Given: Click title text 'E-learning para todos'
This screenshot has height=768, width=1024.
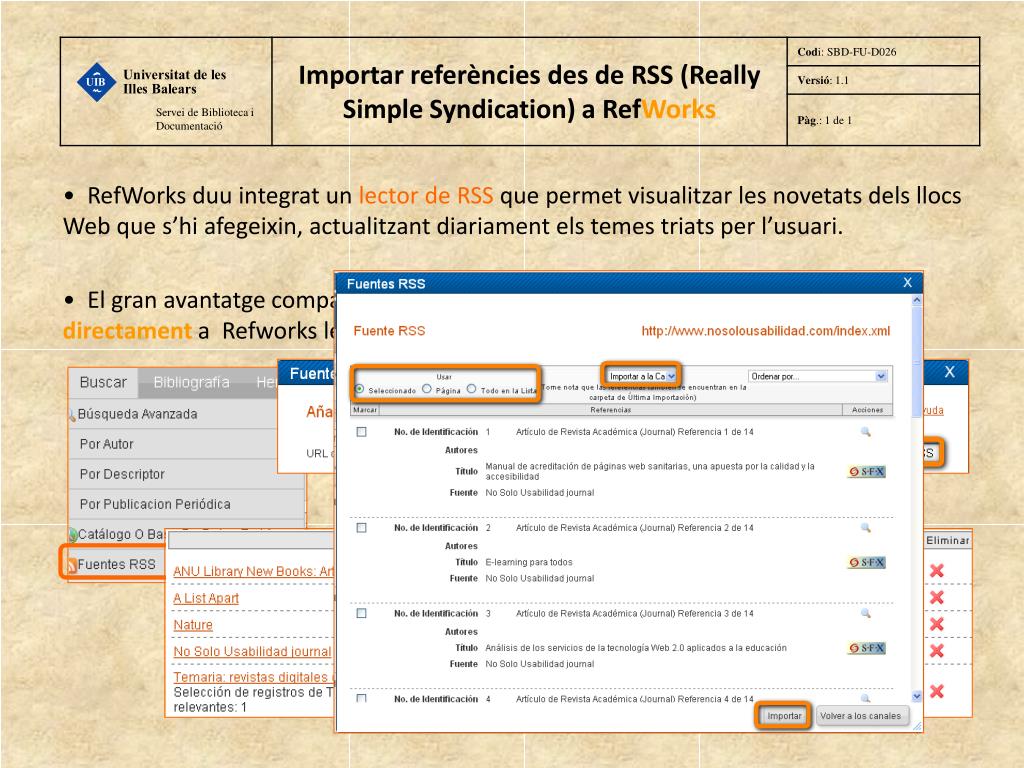Looking at the screenshot, I should coord(529,562).
